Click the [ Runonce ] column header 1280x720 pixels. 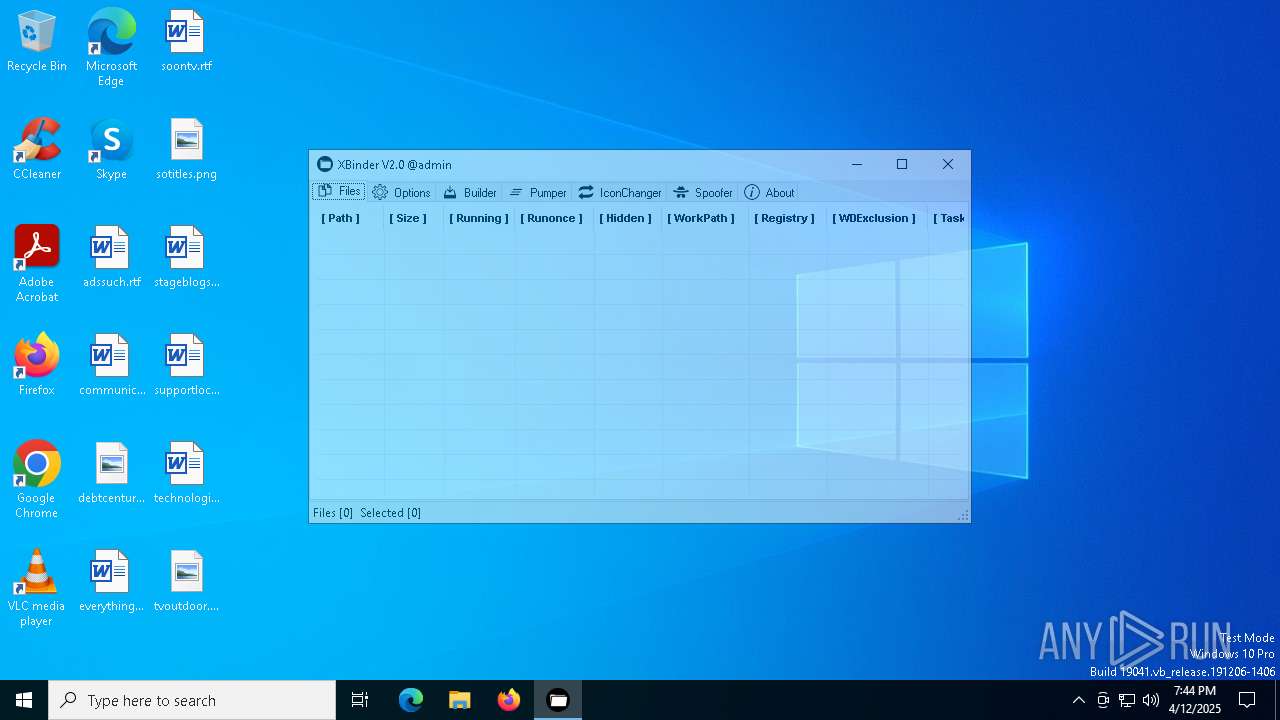[551, 218]
